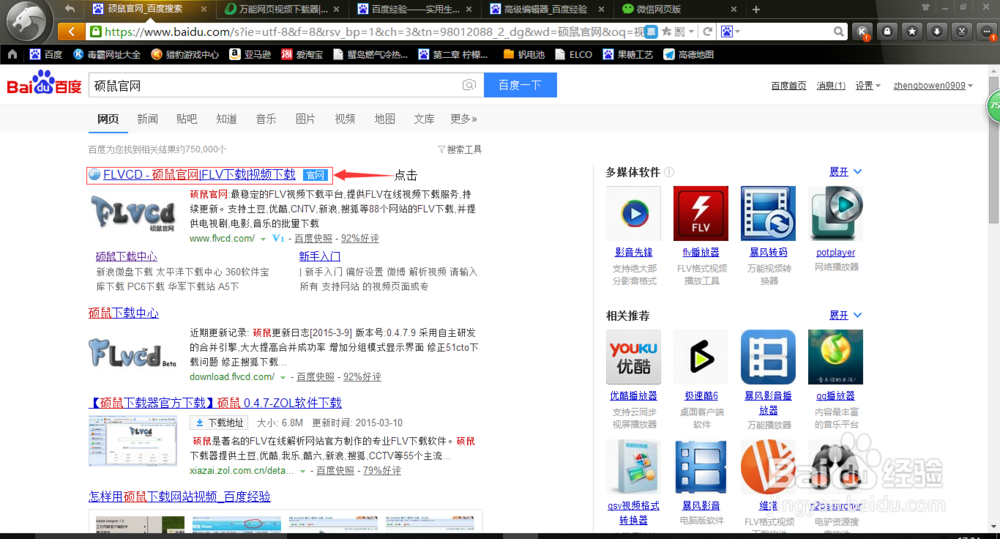Click the star favorites toolbar button
This screenshot has width=1000, height=539.
[x=912, y=31]
